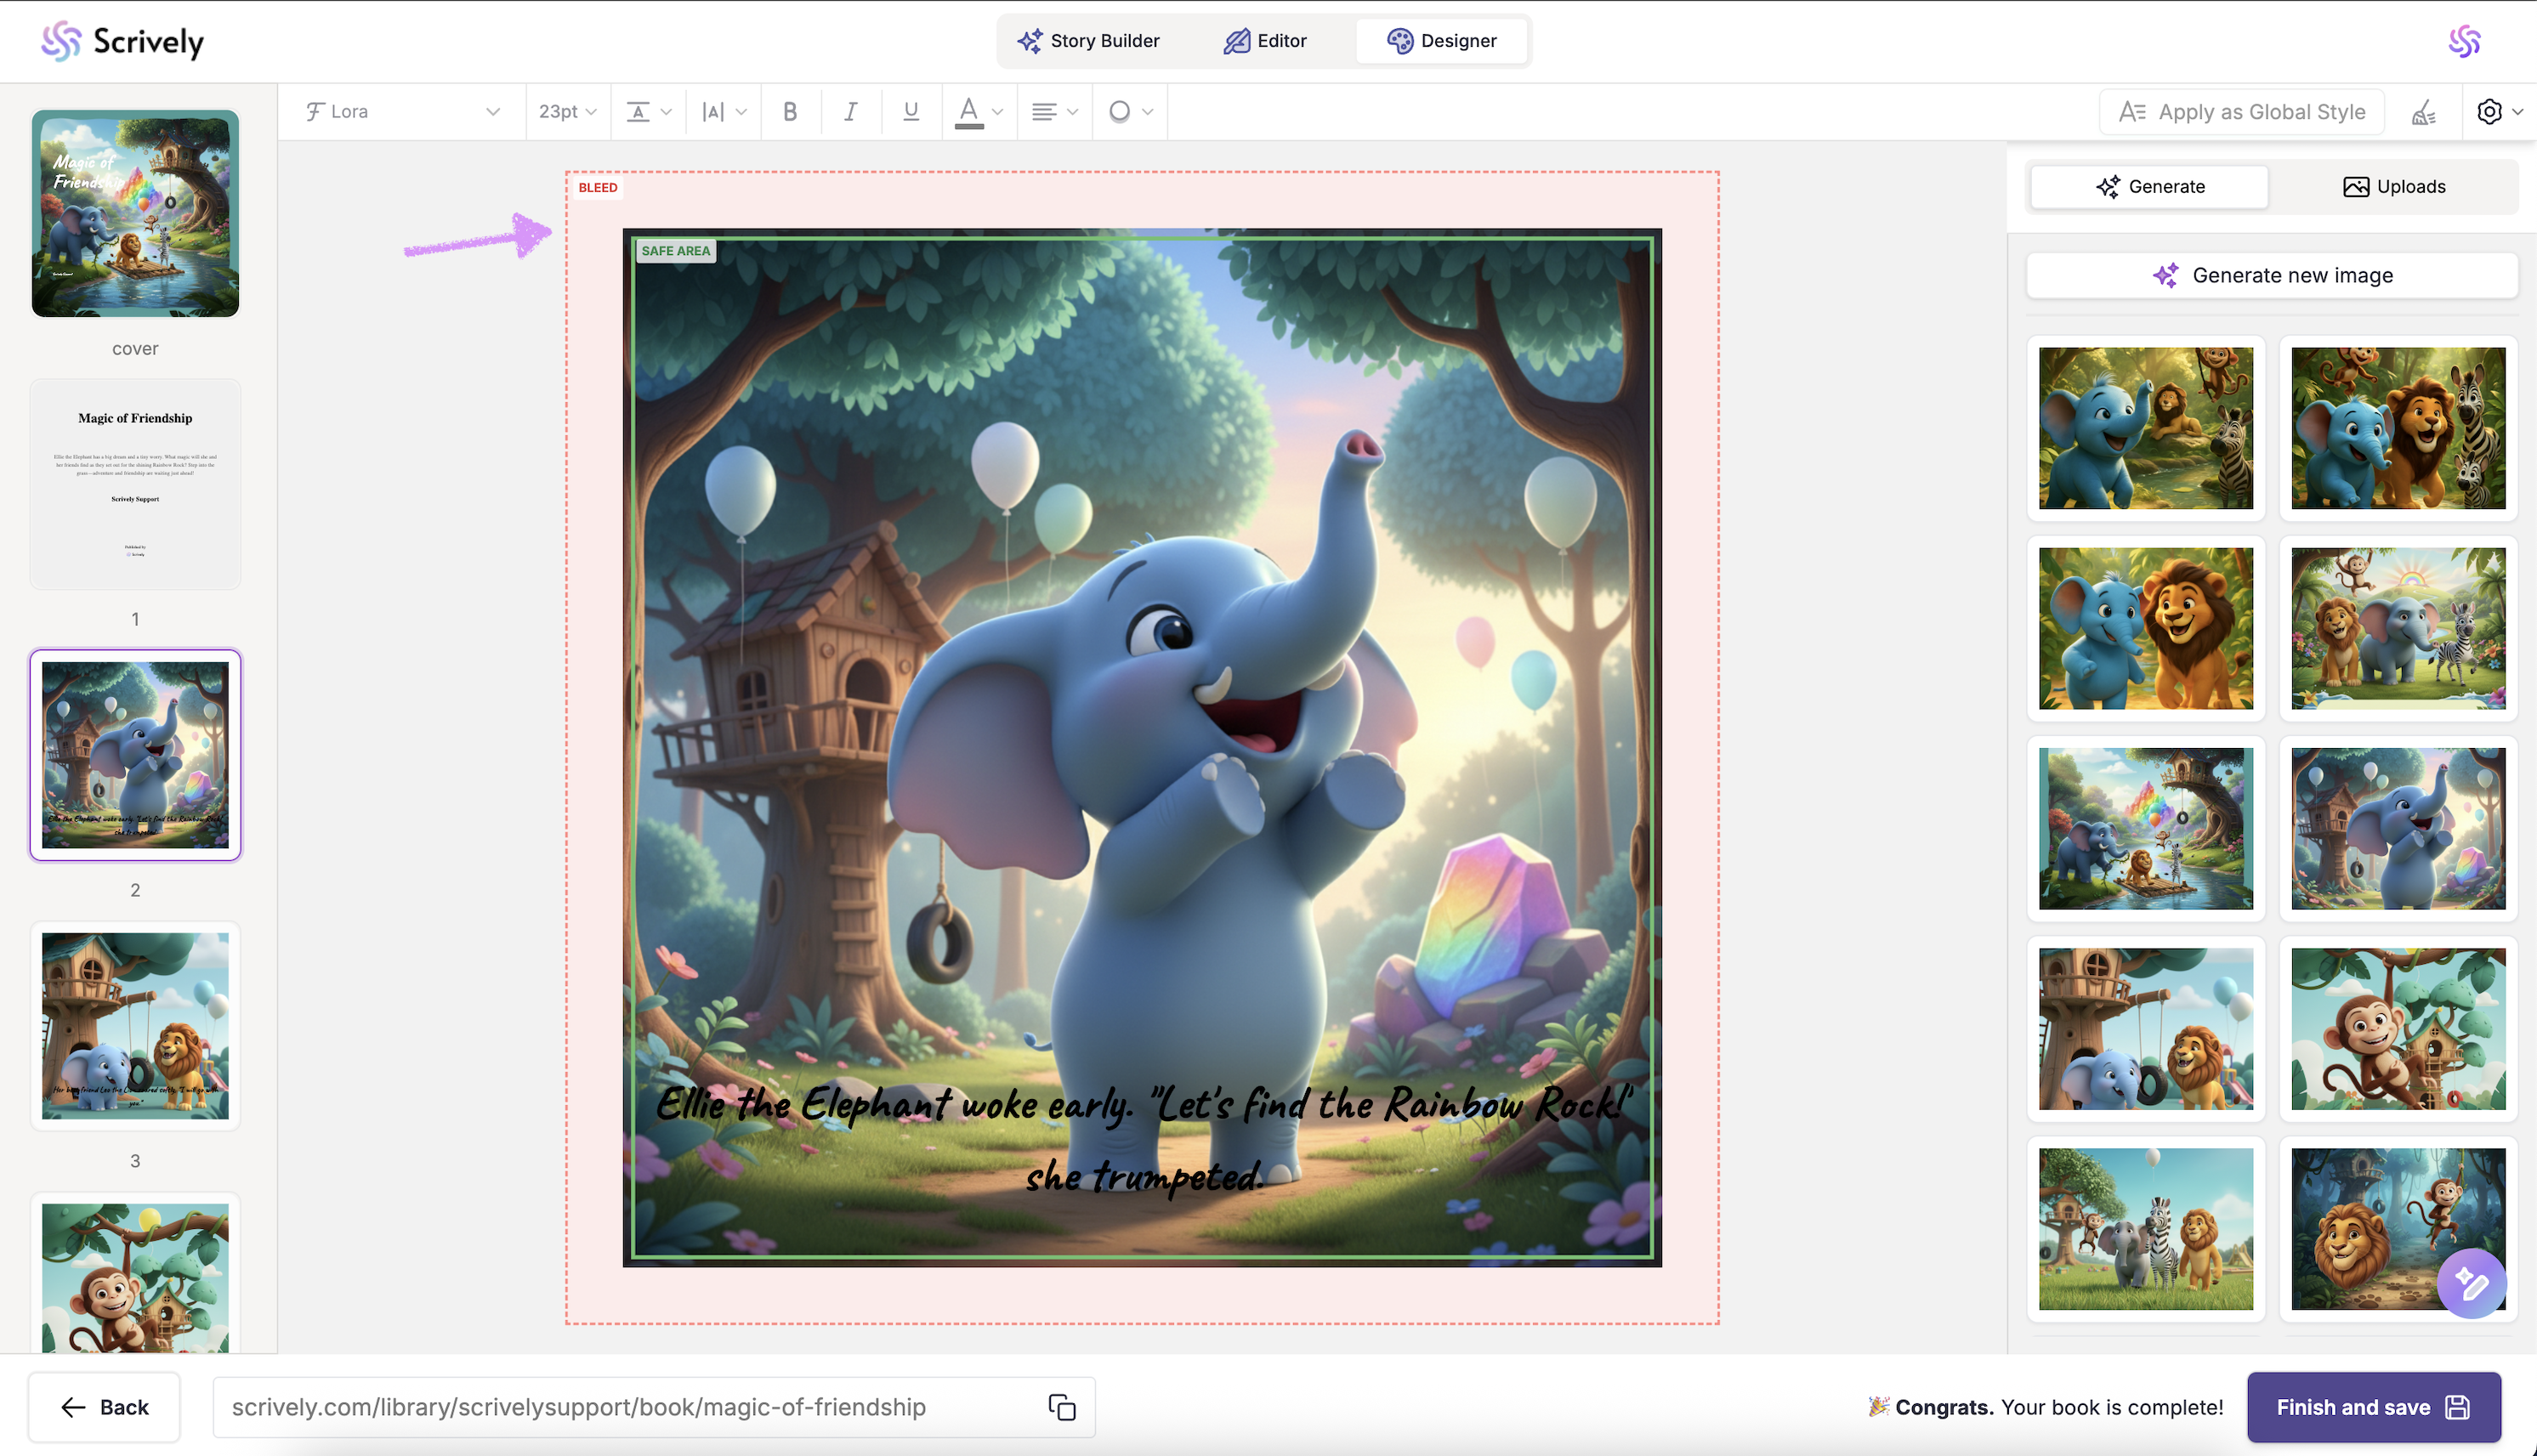Open the Uploads tab
The image size is (2537, 1456).
(x=2394, y=187)
